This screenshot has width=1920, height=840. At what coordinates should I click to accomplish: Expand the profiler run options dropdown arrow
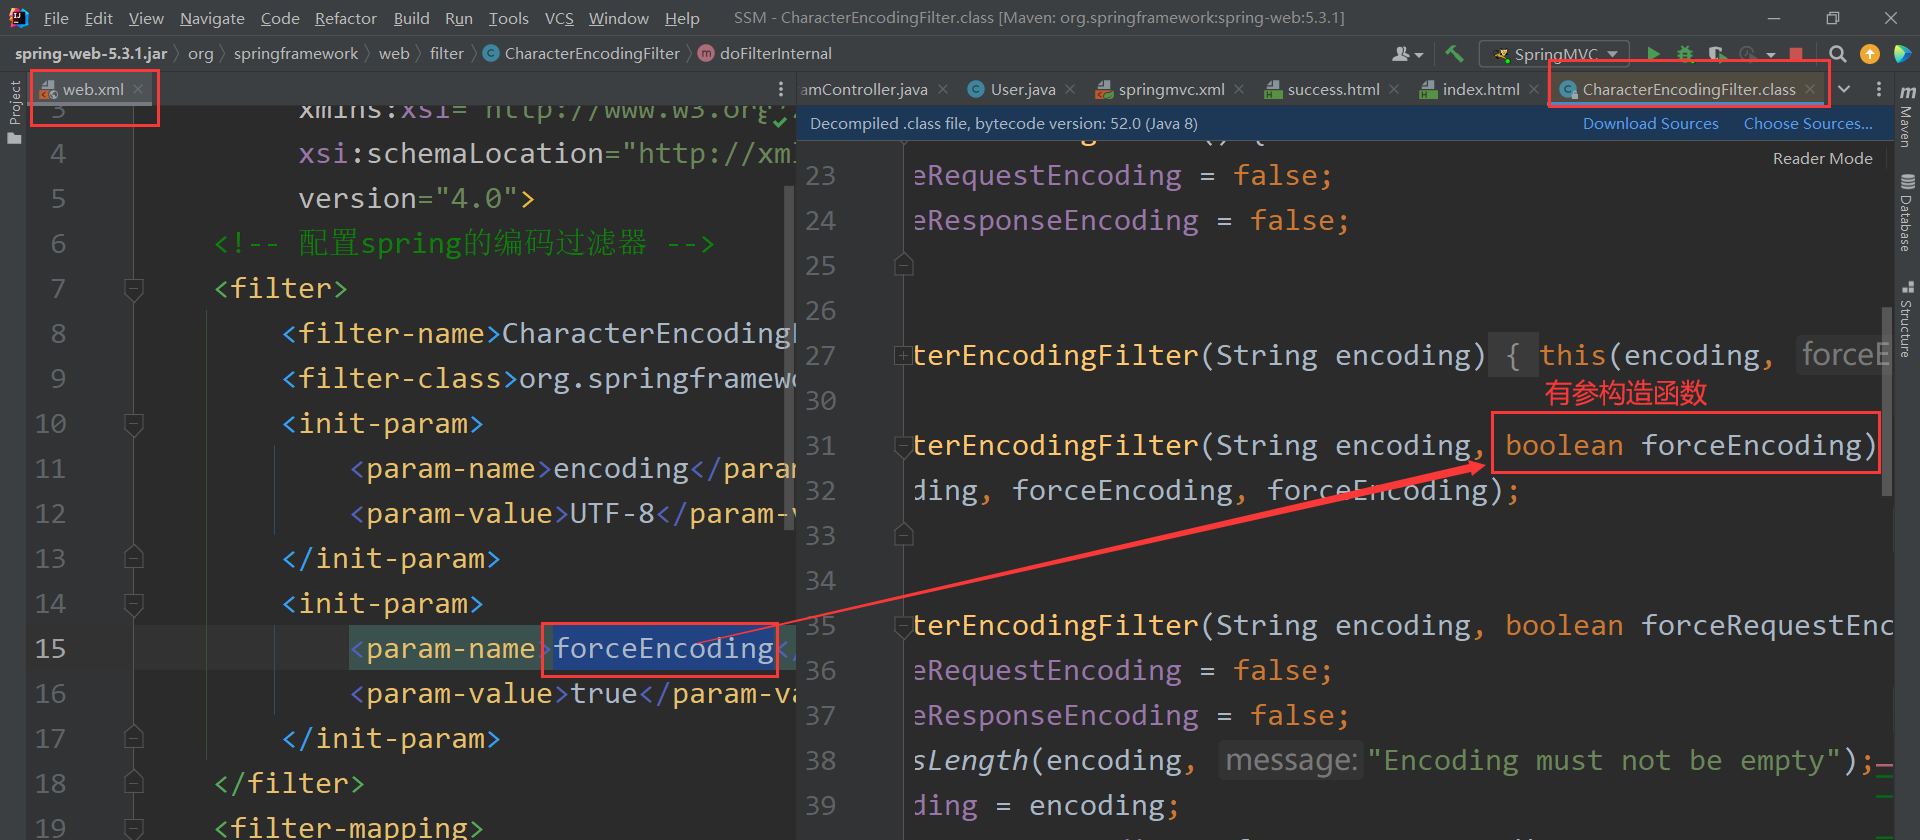tap(1771, 55)
